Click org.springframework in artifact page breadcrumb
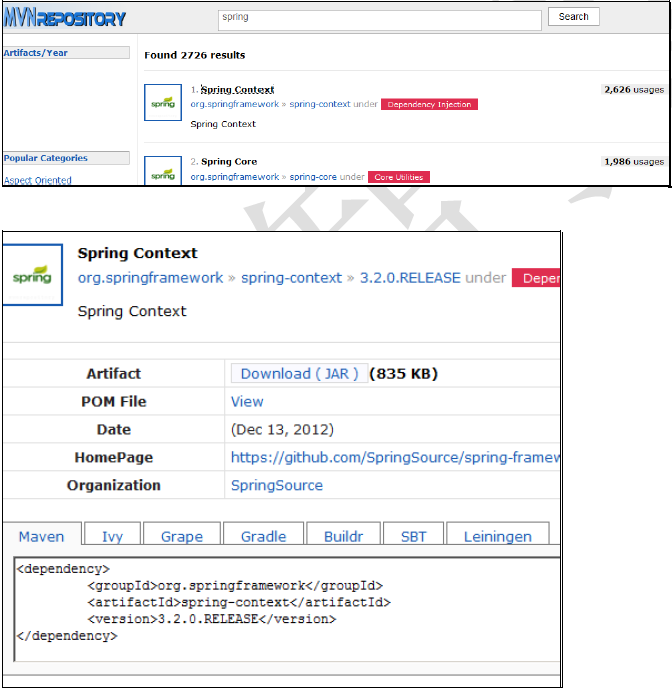 point(150,278)
